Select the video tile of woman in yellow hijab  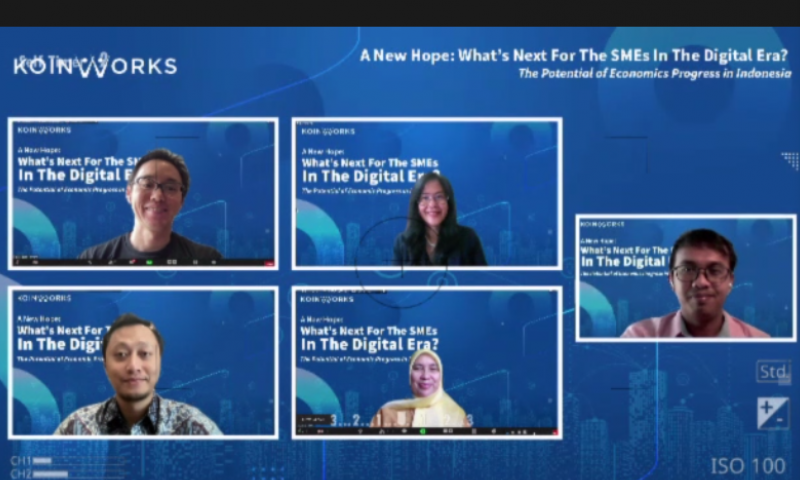point(427,362)
